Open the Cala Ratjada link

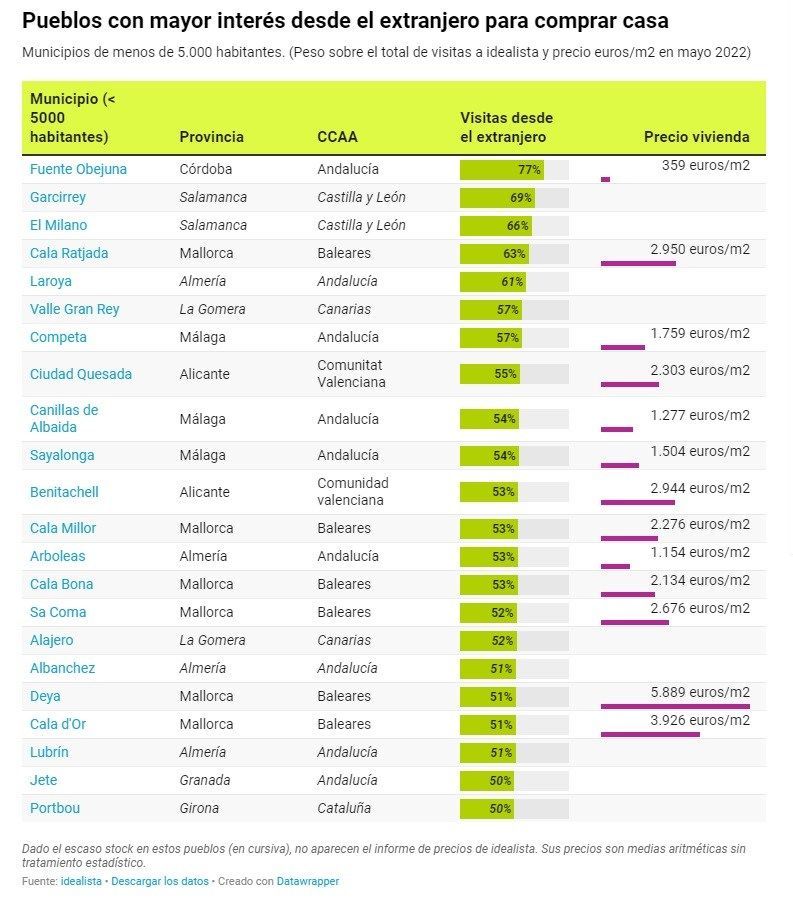click(x=69, y=253)
